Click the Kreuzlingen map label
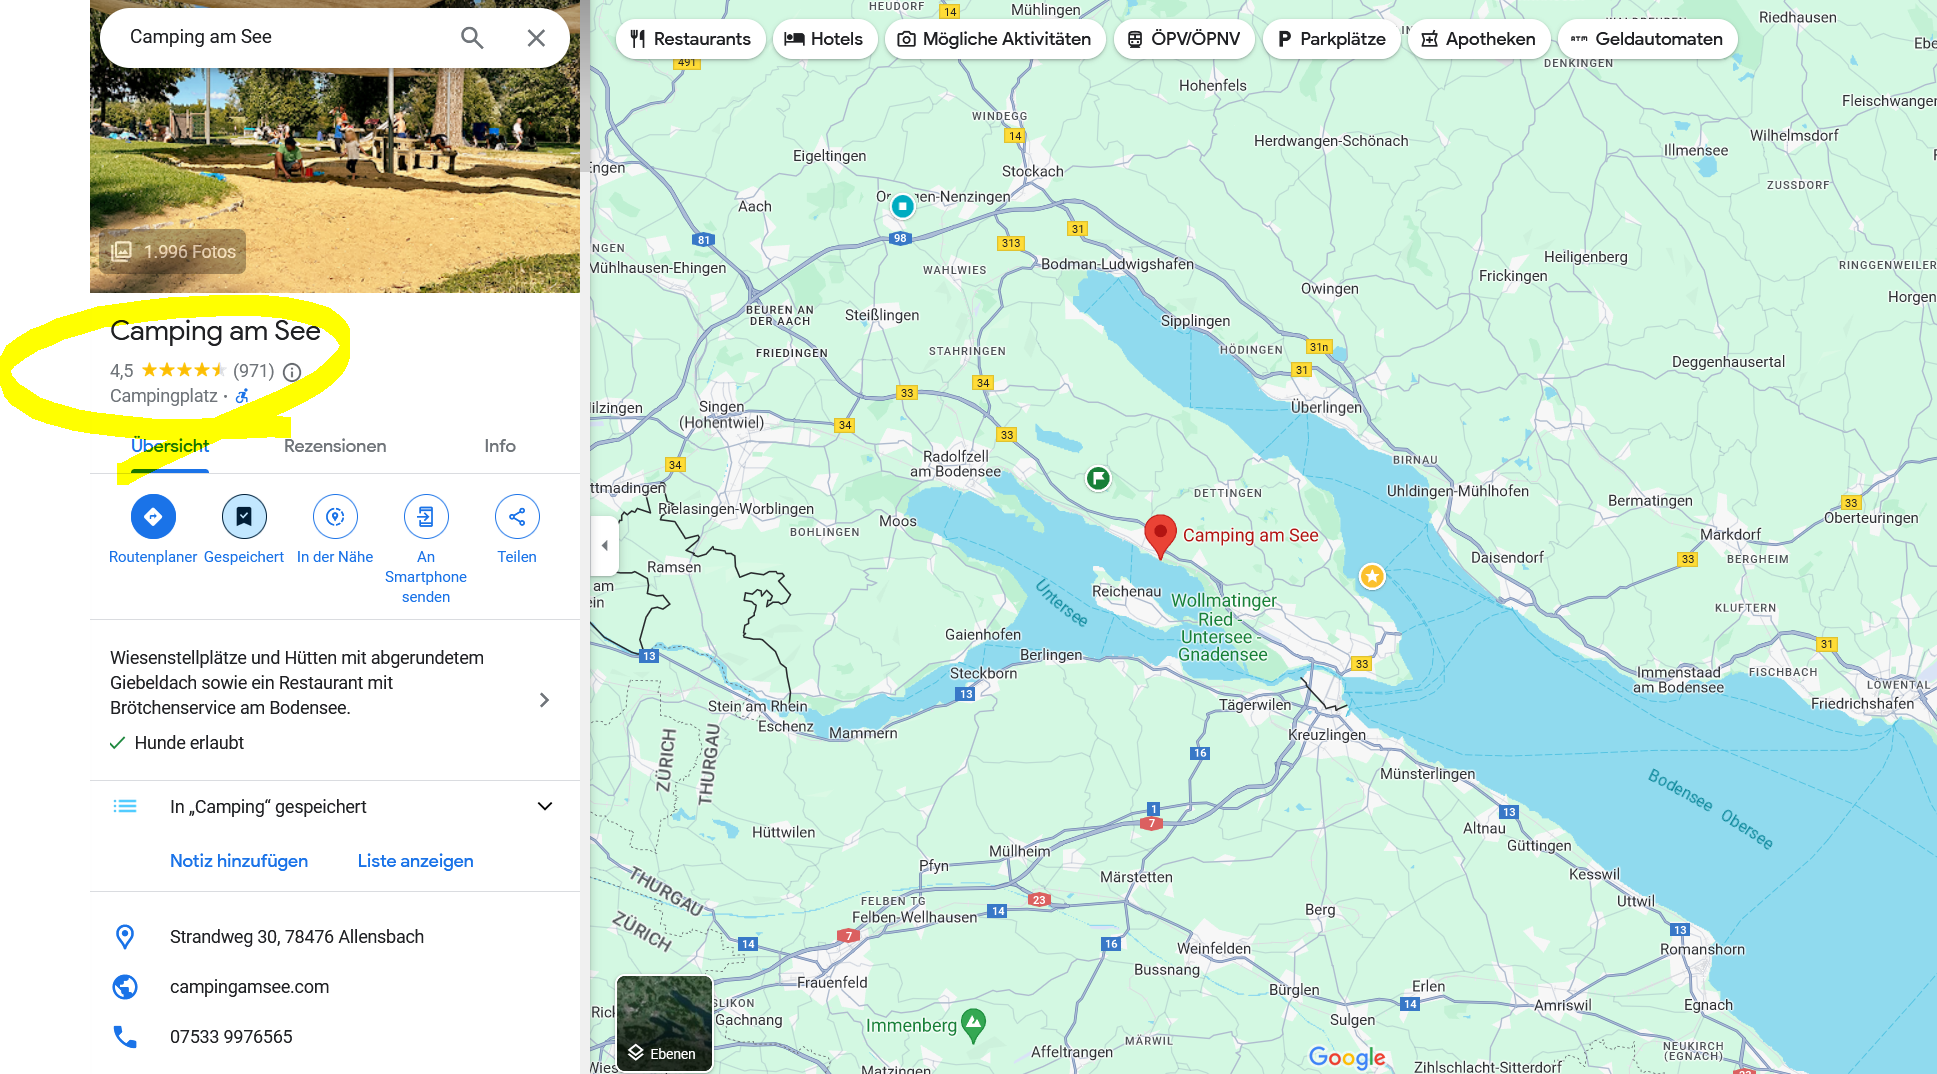This screenshot has width=1937, height=1074. pyautogui.click(x=1327, y=735)
